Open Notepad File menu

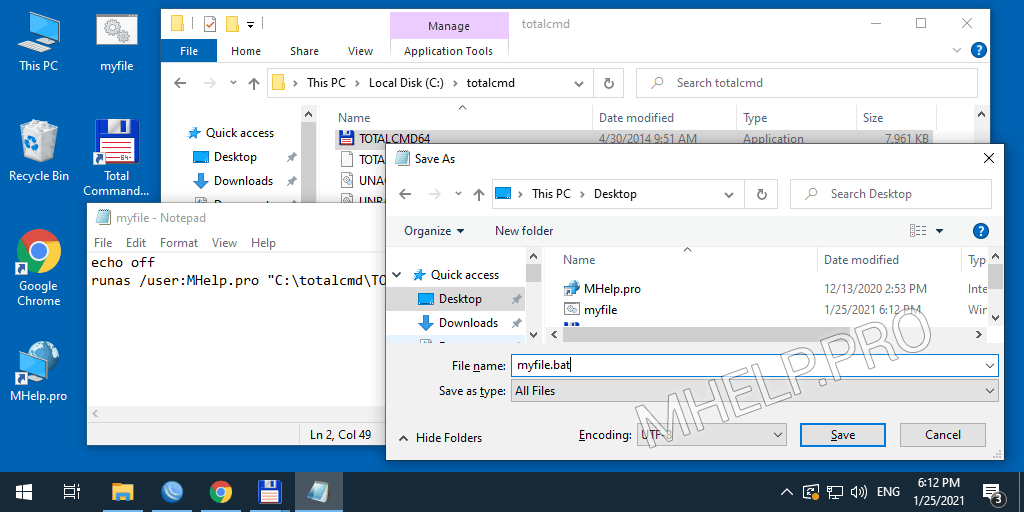(x=103, y=242)
